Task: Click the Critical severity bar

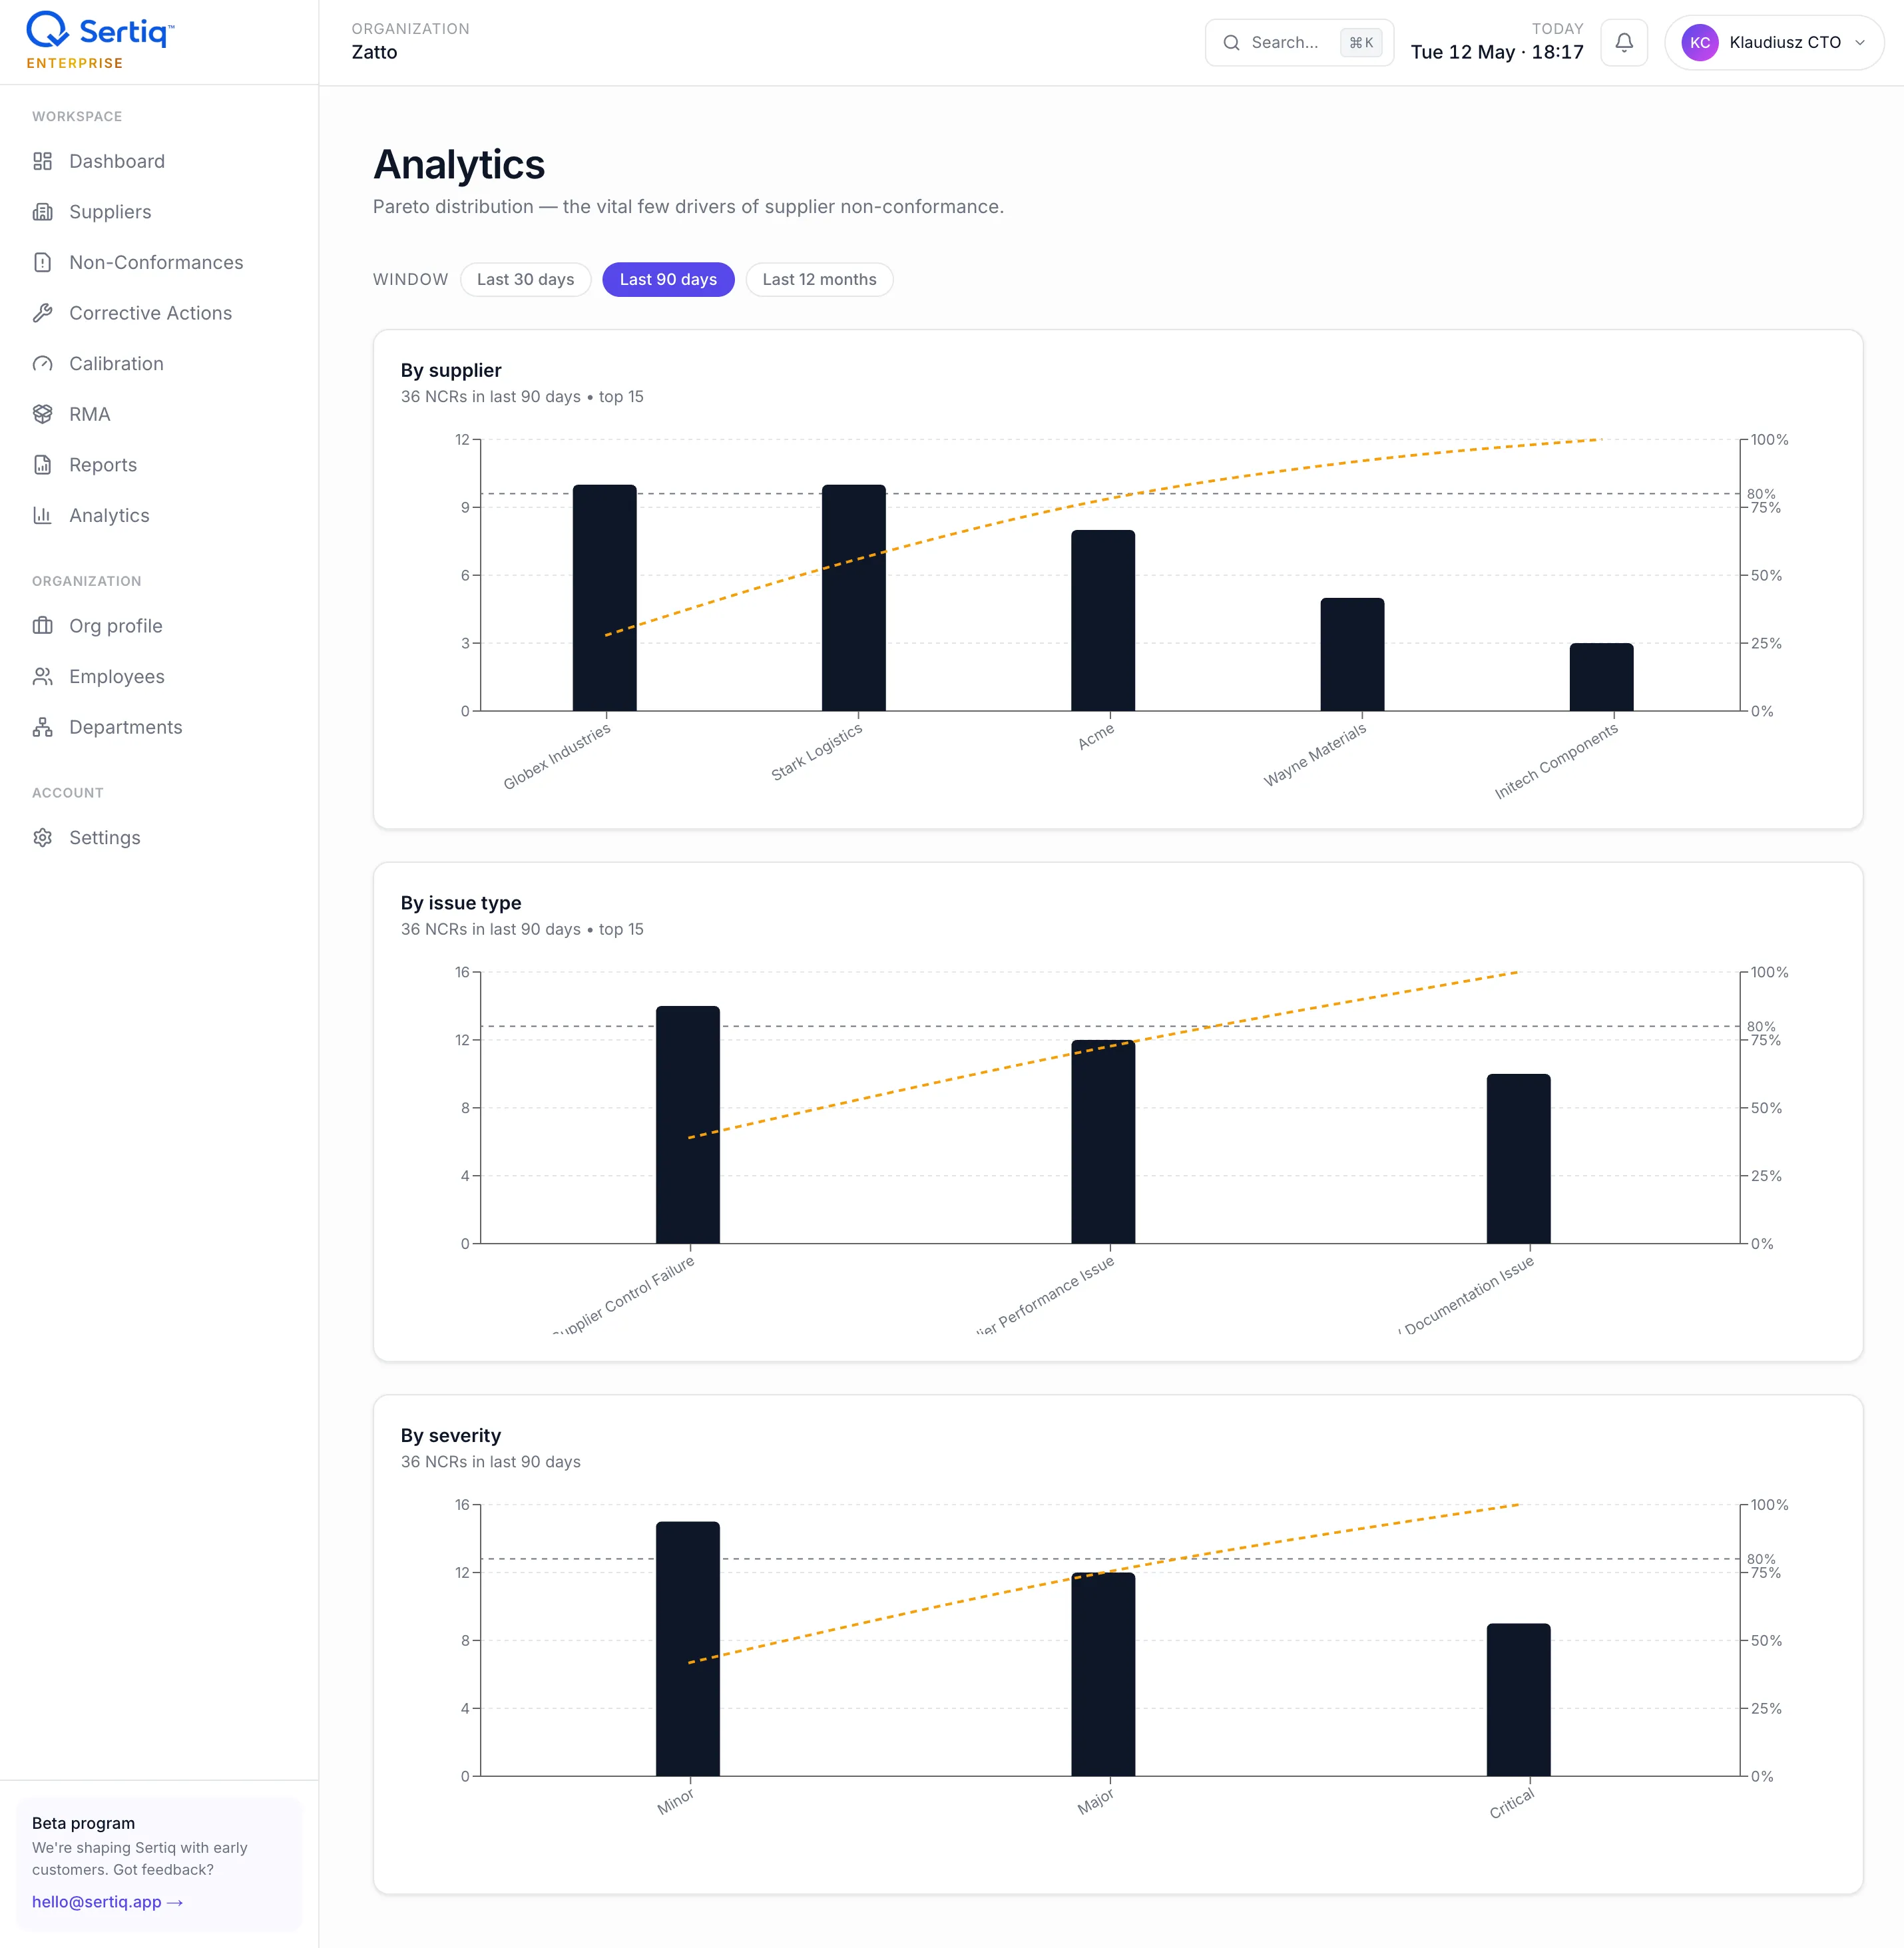Action: [1519, 1700]
